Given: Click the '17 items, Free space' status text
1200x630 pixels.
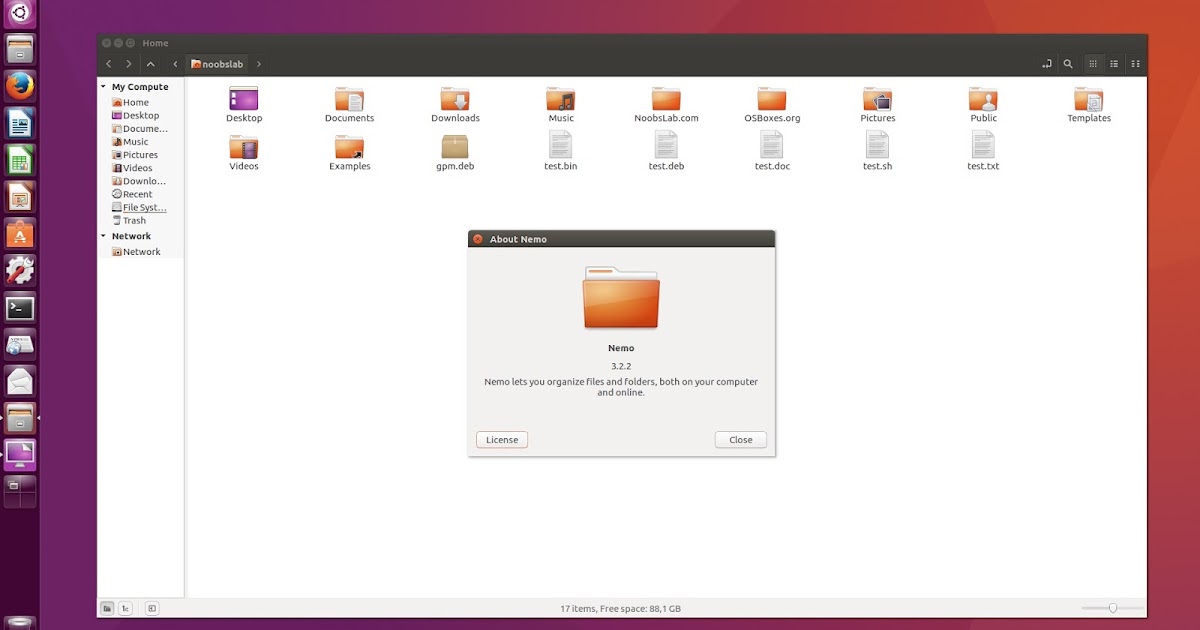Looking at the screenshot, I should pyautogui.click(x=621, y=608).
